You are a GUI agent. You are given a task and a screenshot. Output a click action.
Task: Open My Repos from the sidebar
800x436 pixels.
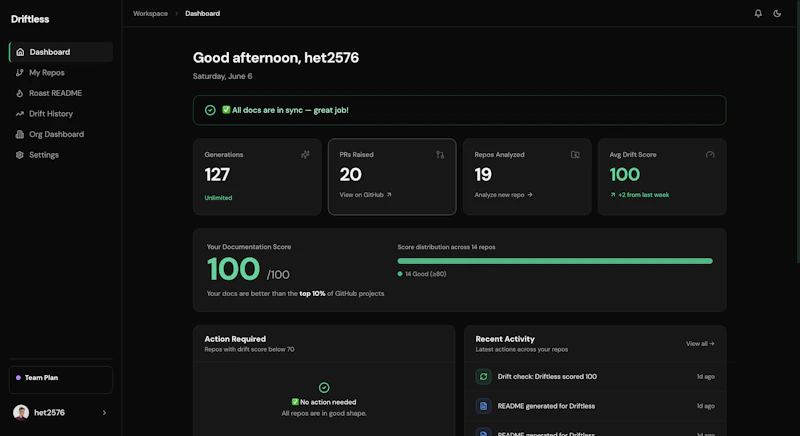coord(61,72)
